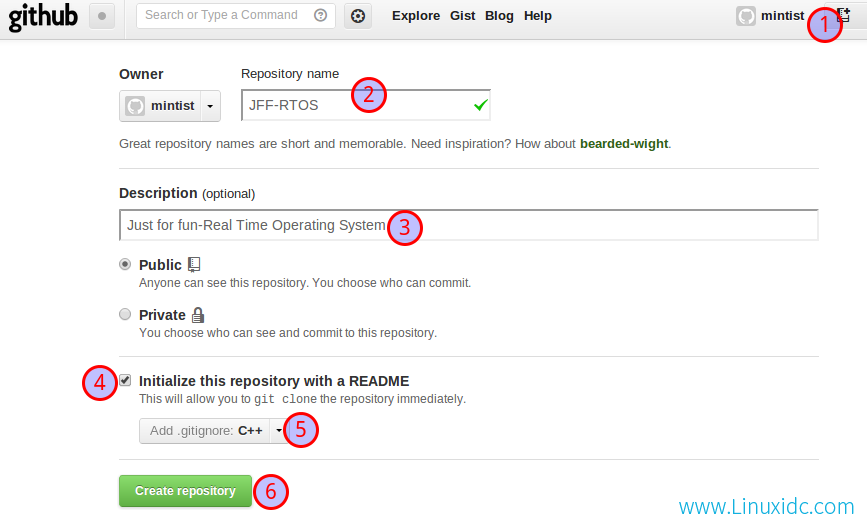Expand the Owner mintist dropdown
Viewport: 867px width, 523px height.
coord(170,106)
